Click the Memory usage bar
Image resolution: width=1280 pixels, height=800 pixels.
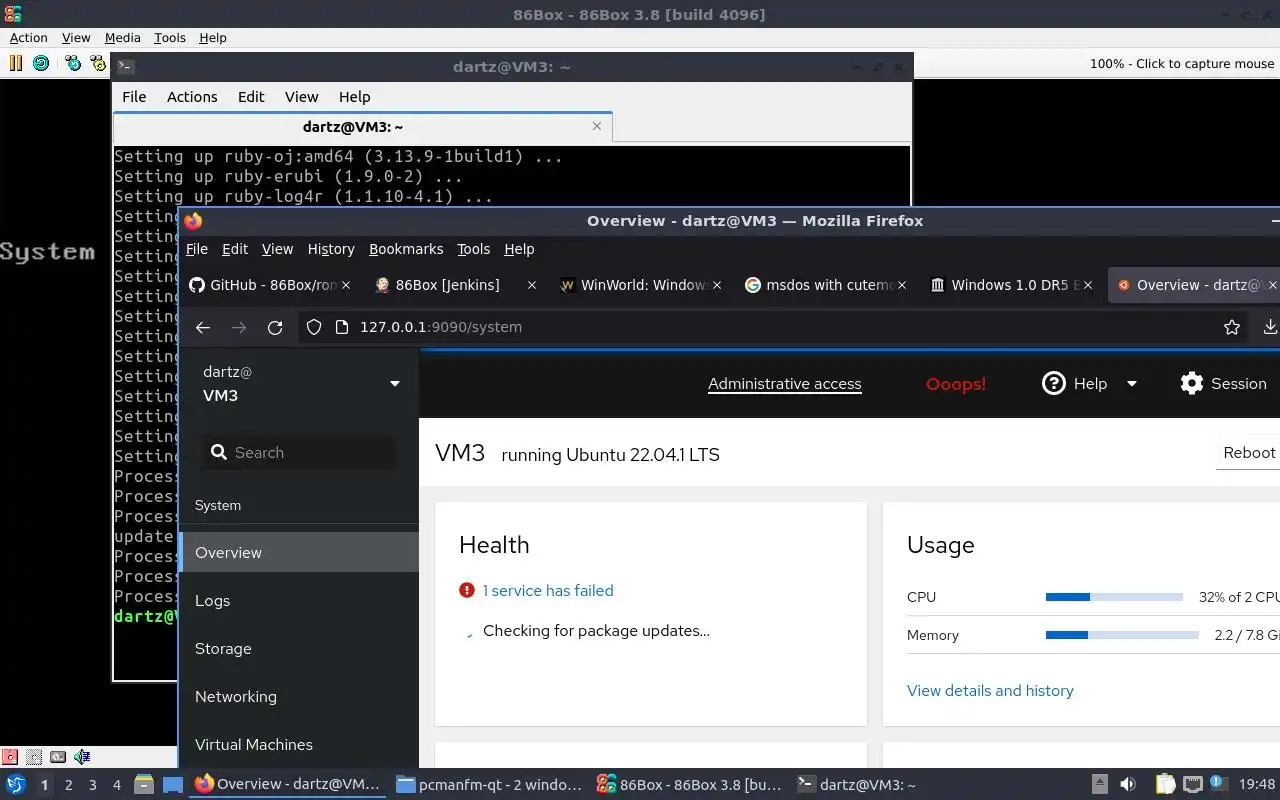point(1122,635)
